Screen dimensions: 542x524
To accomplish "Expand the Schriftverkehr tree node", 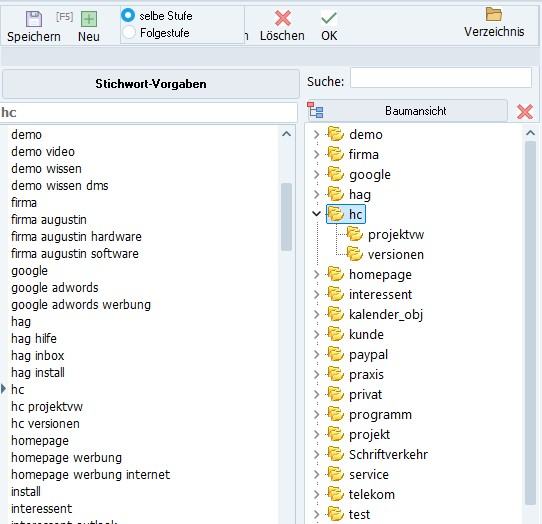I will (x=316, y=454).
